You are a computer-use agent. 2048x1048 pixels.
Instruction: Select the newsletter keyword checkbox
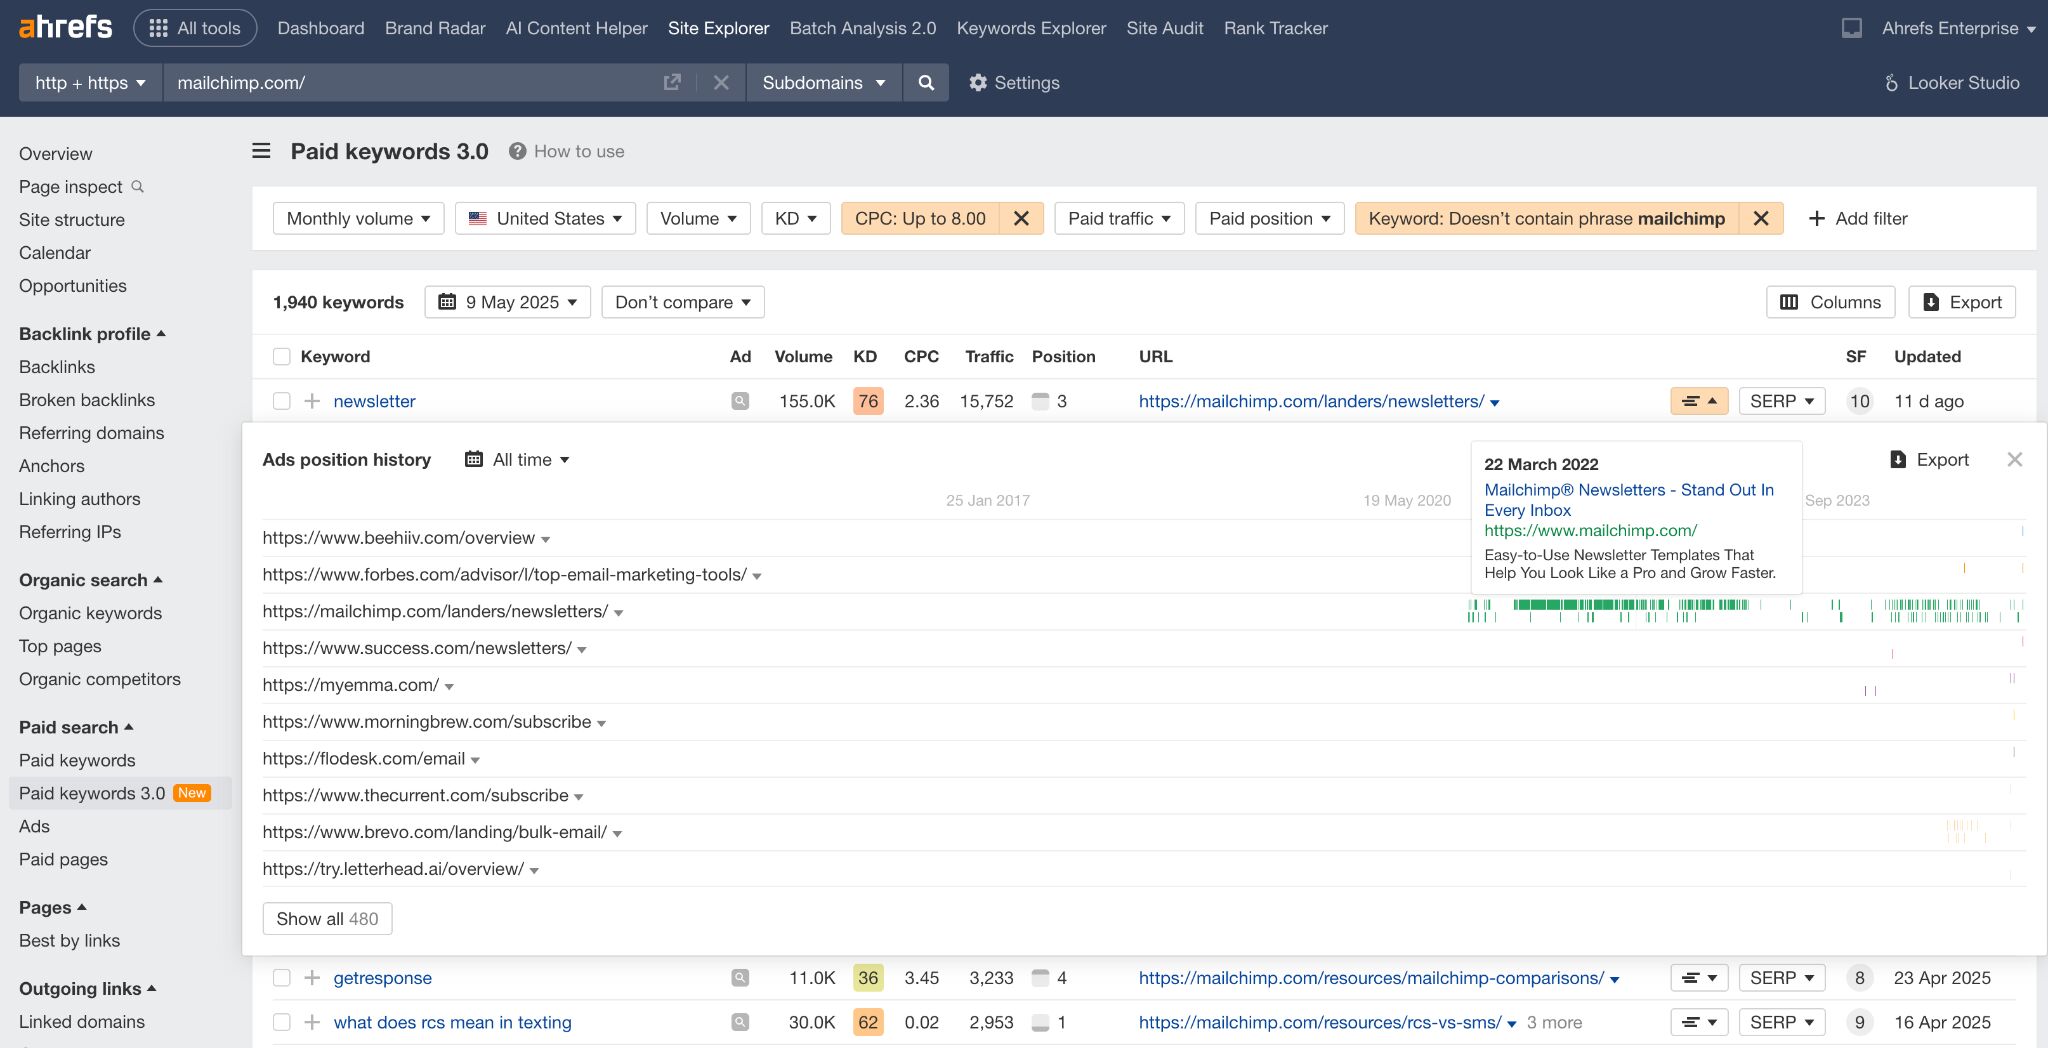(x=281, y=401)
